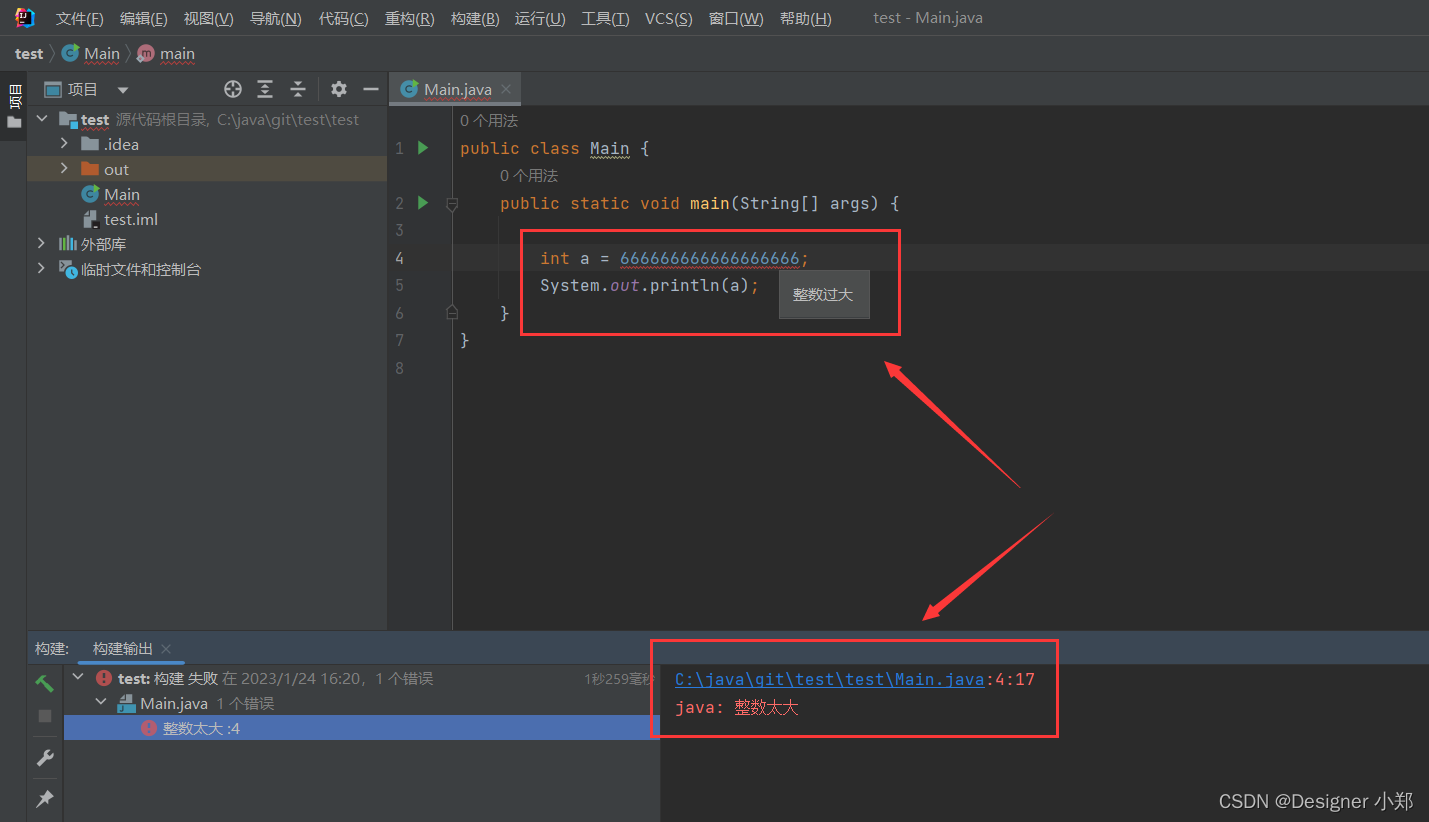
Task: Click the stop build square icon
Action: [45, 716]
